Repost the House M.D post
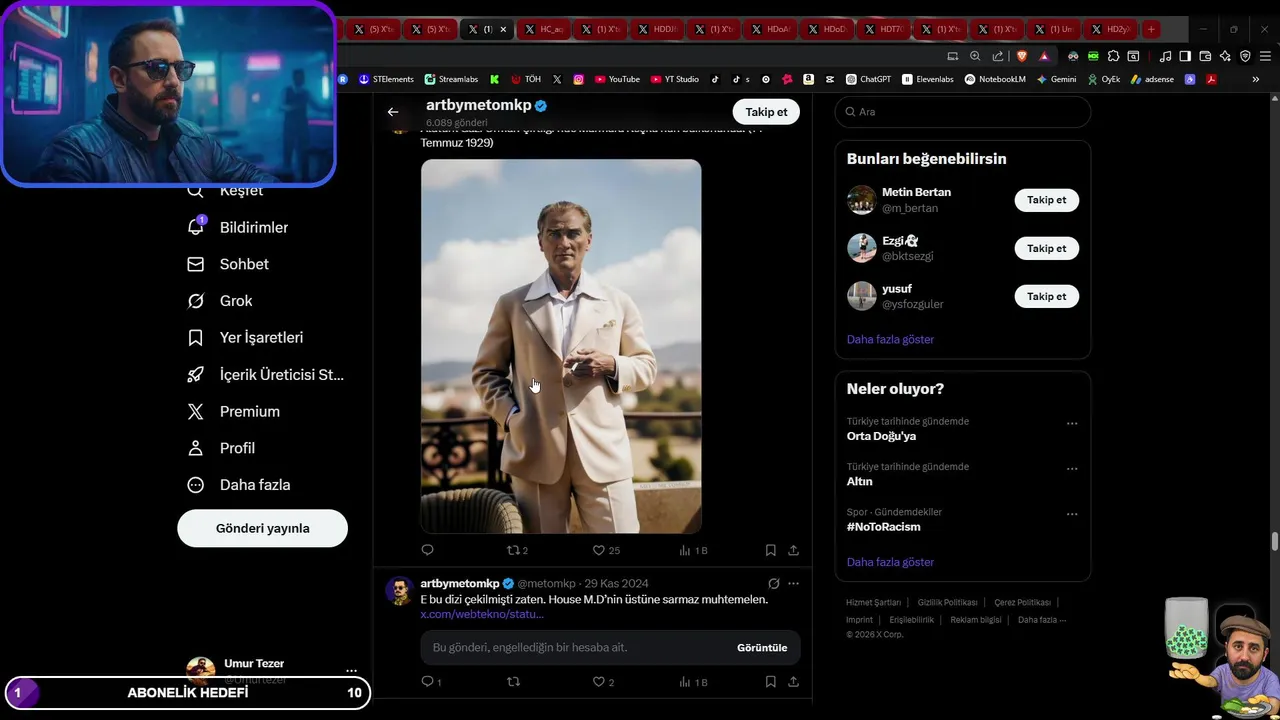 click(x=514, y=682)
